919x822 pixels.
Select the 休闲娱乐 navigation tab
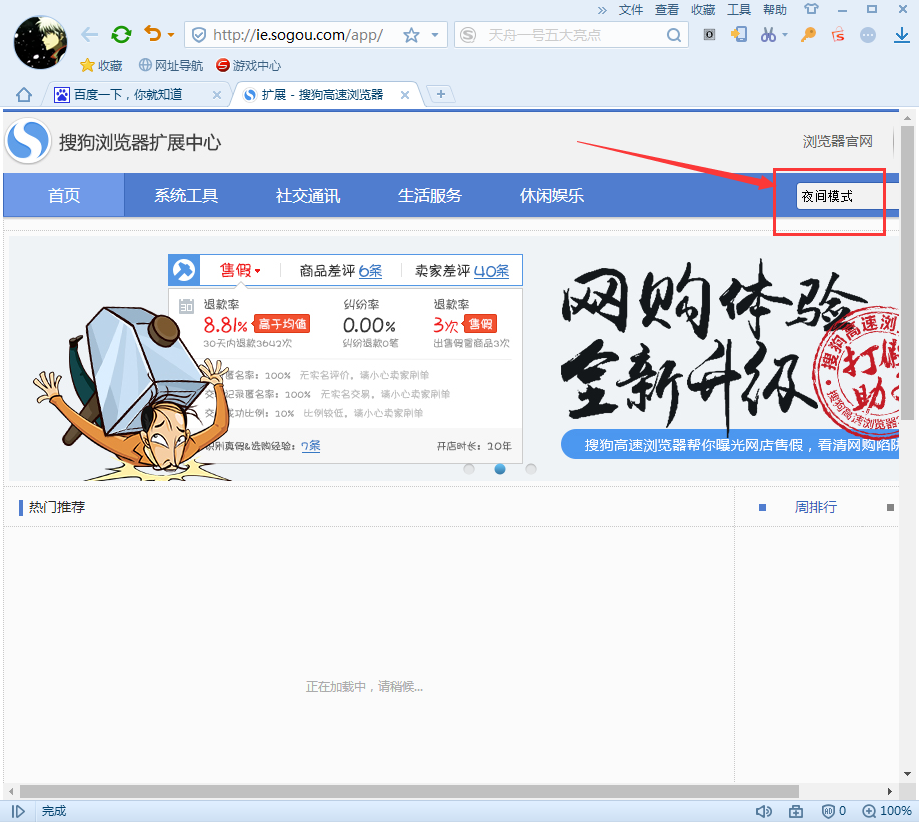(552, 195)
